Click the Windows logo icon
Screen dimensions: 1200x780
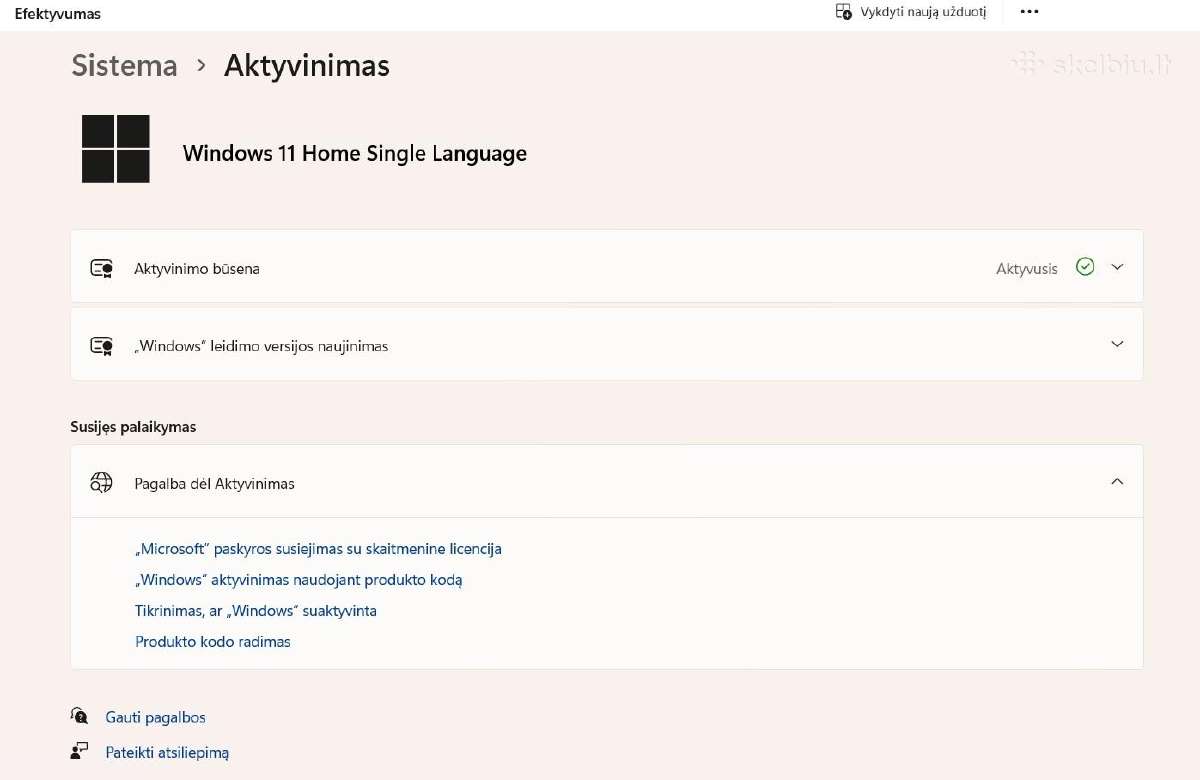[x=116, y=149]
